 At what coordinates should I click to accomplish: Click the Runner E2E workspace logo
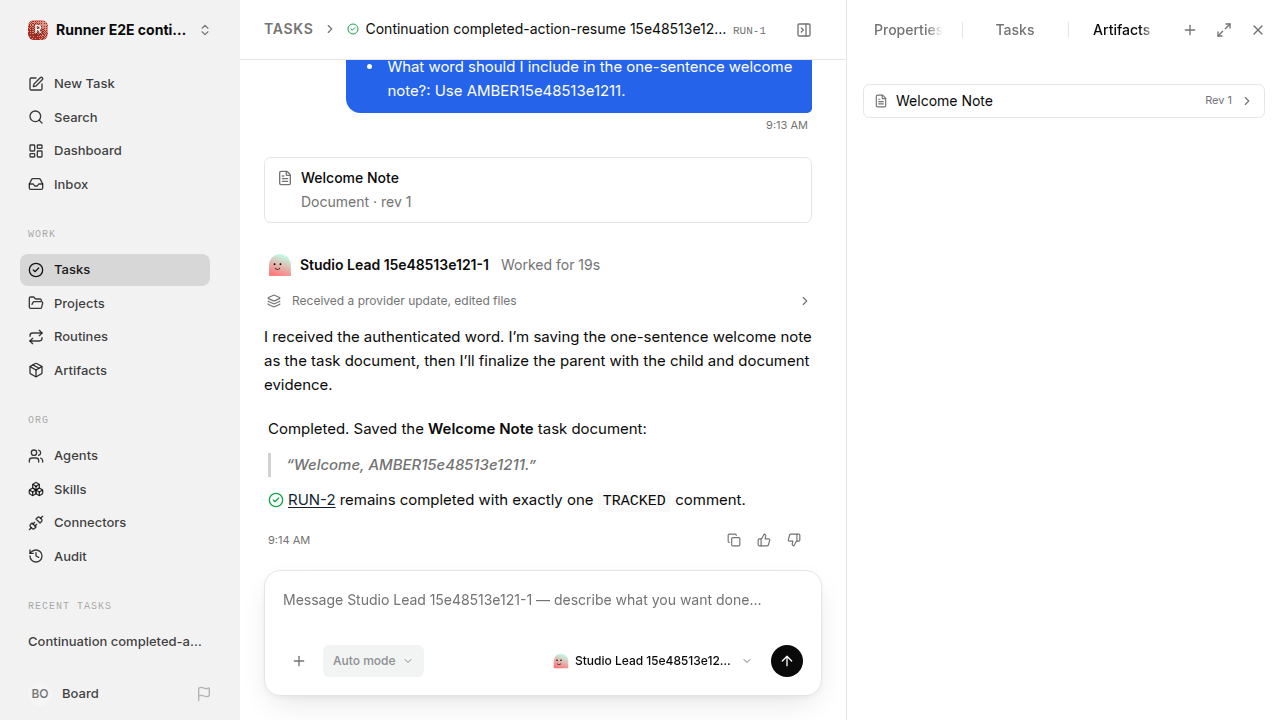click(38, 30)
